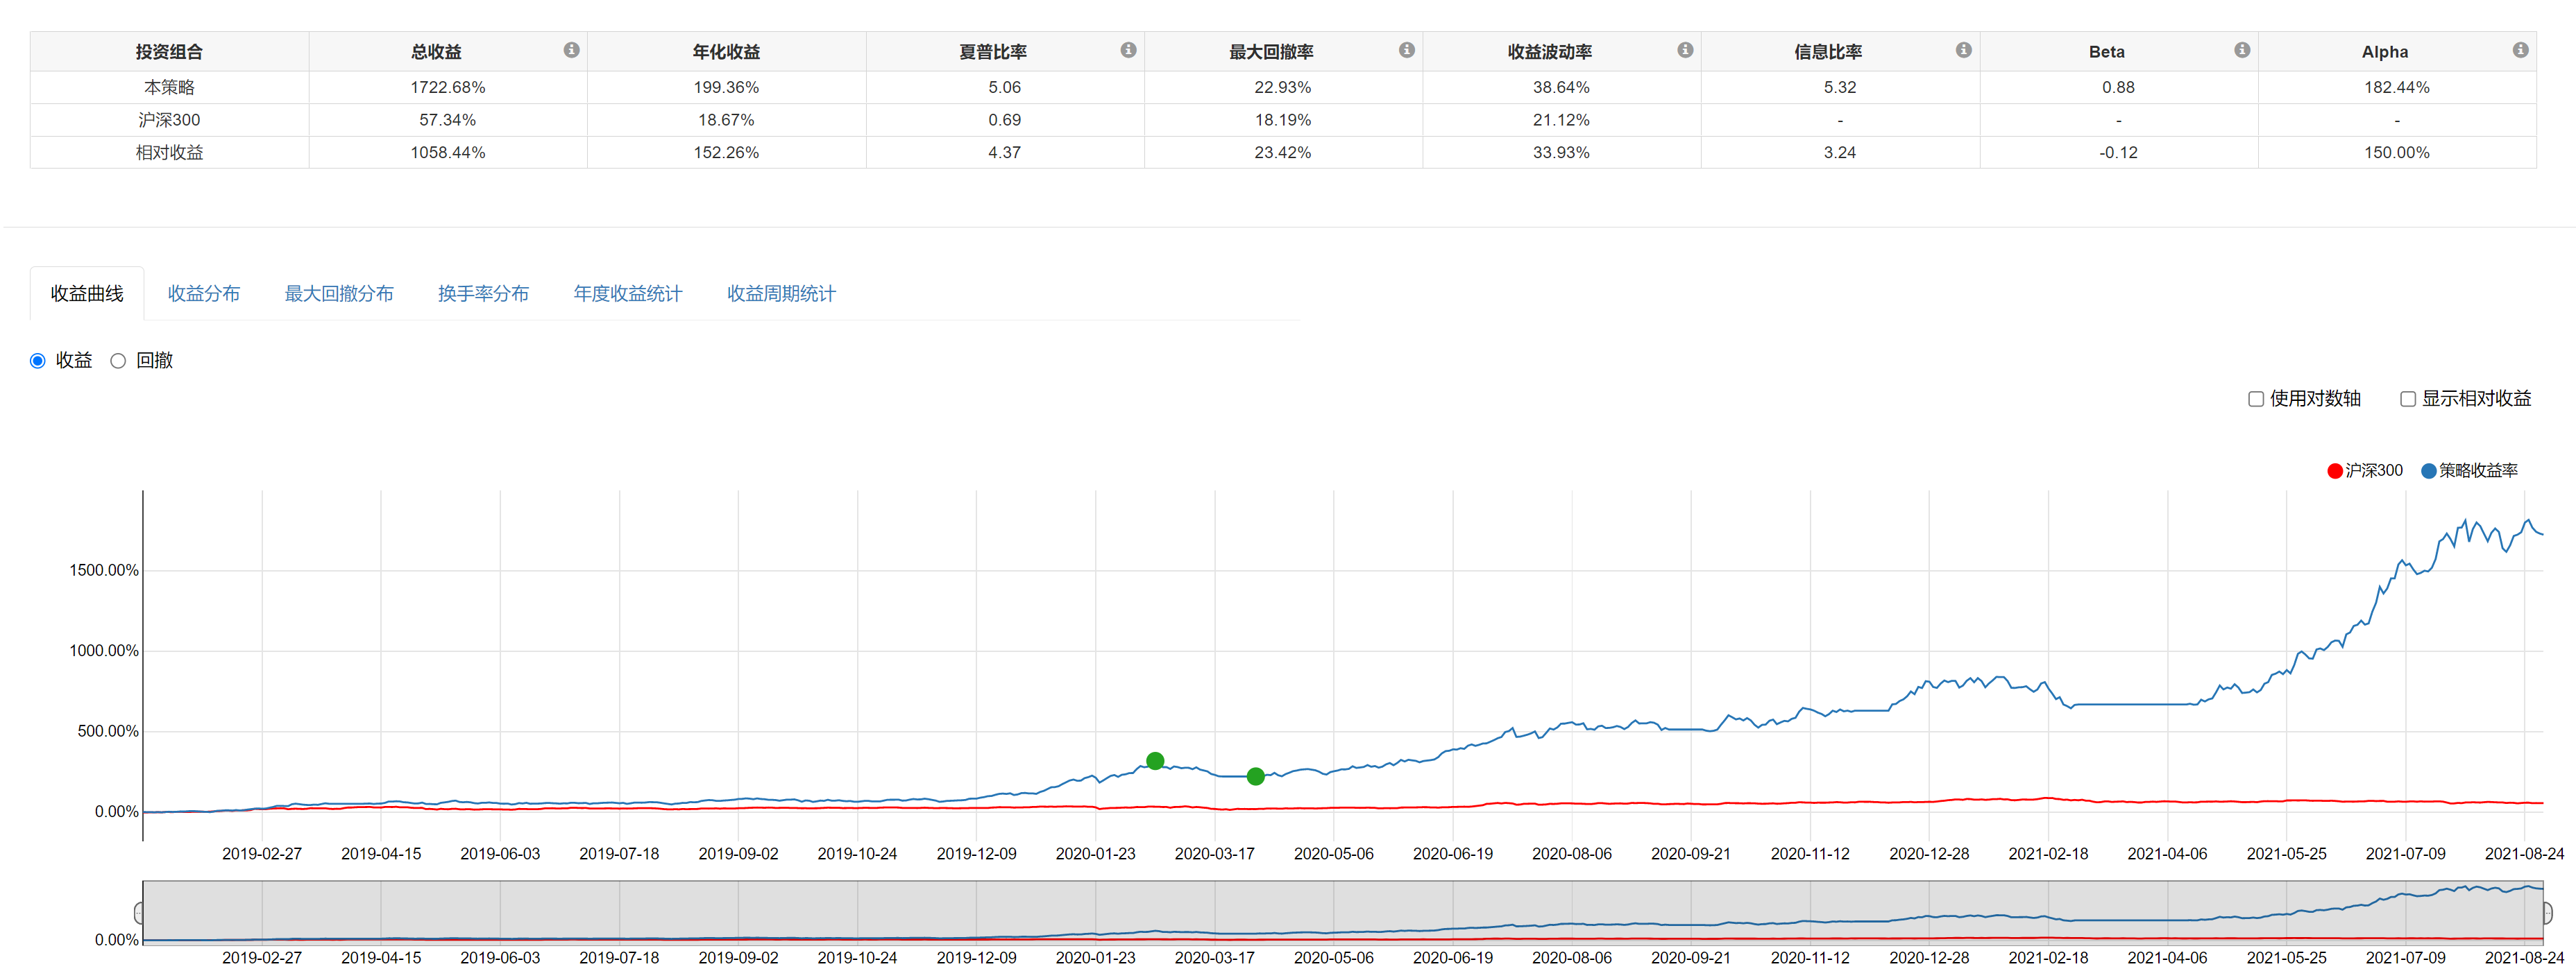Click the info icon beside 总收益 header
Screen dimensions: 2576x978
571,50
